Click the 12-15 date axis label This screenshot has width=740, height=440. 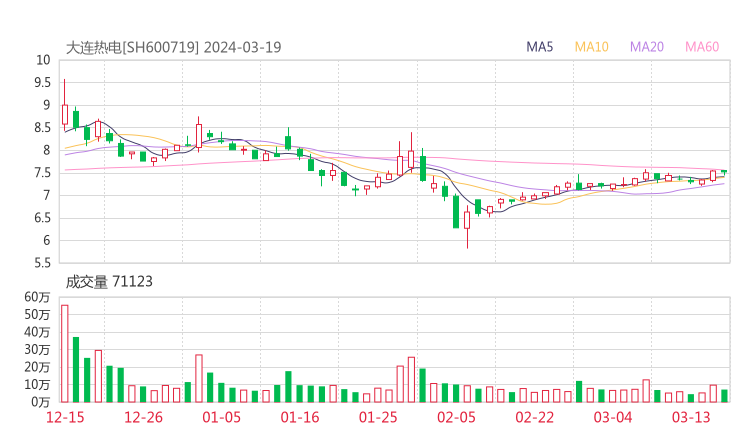click(65, 417)
